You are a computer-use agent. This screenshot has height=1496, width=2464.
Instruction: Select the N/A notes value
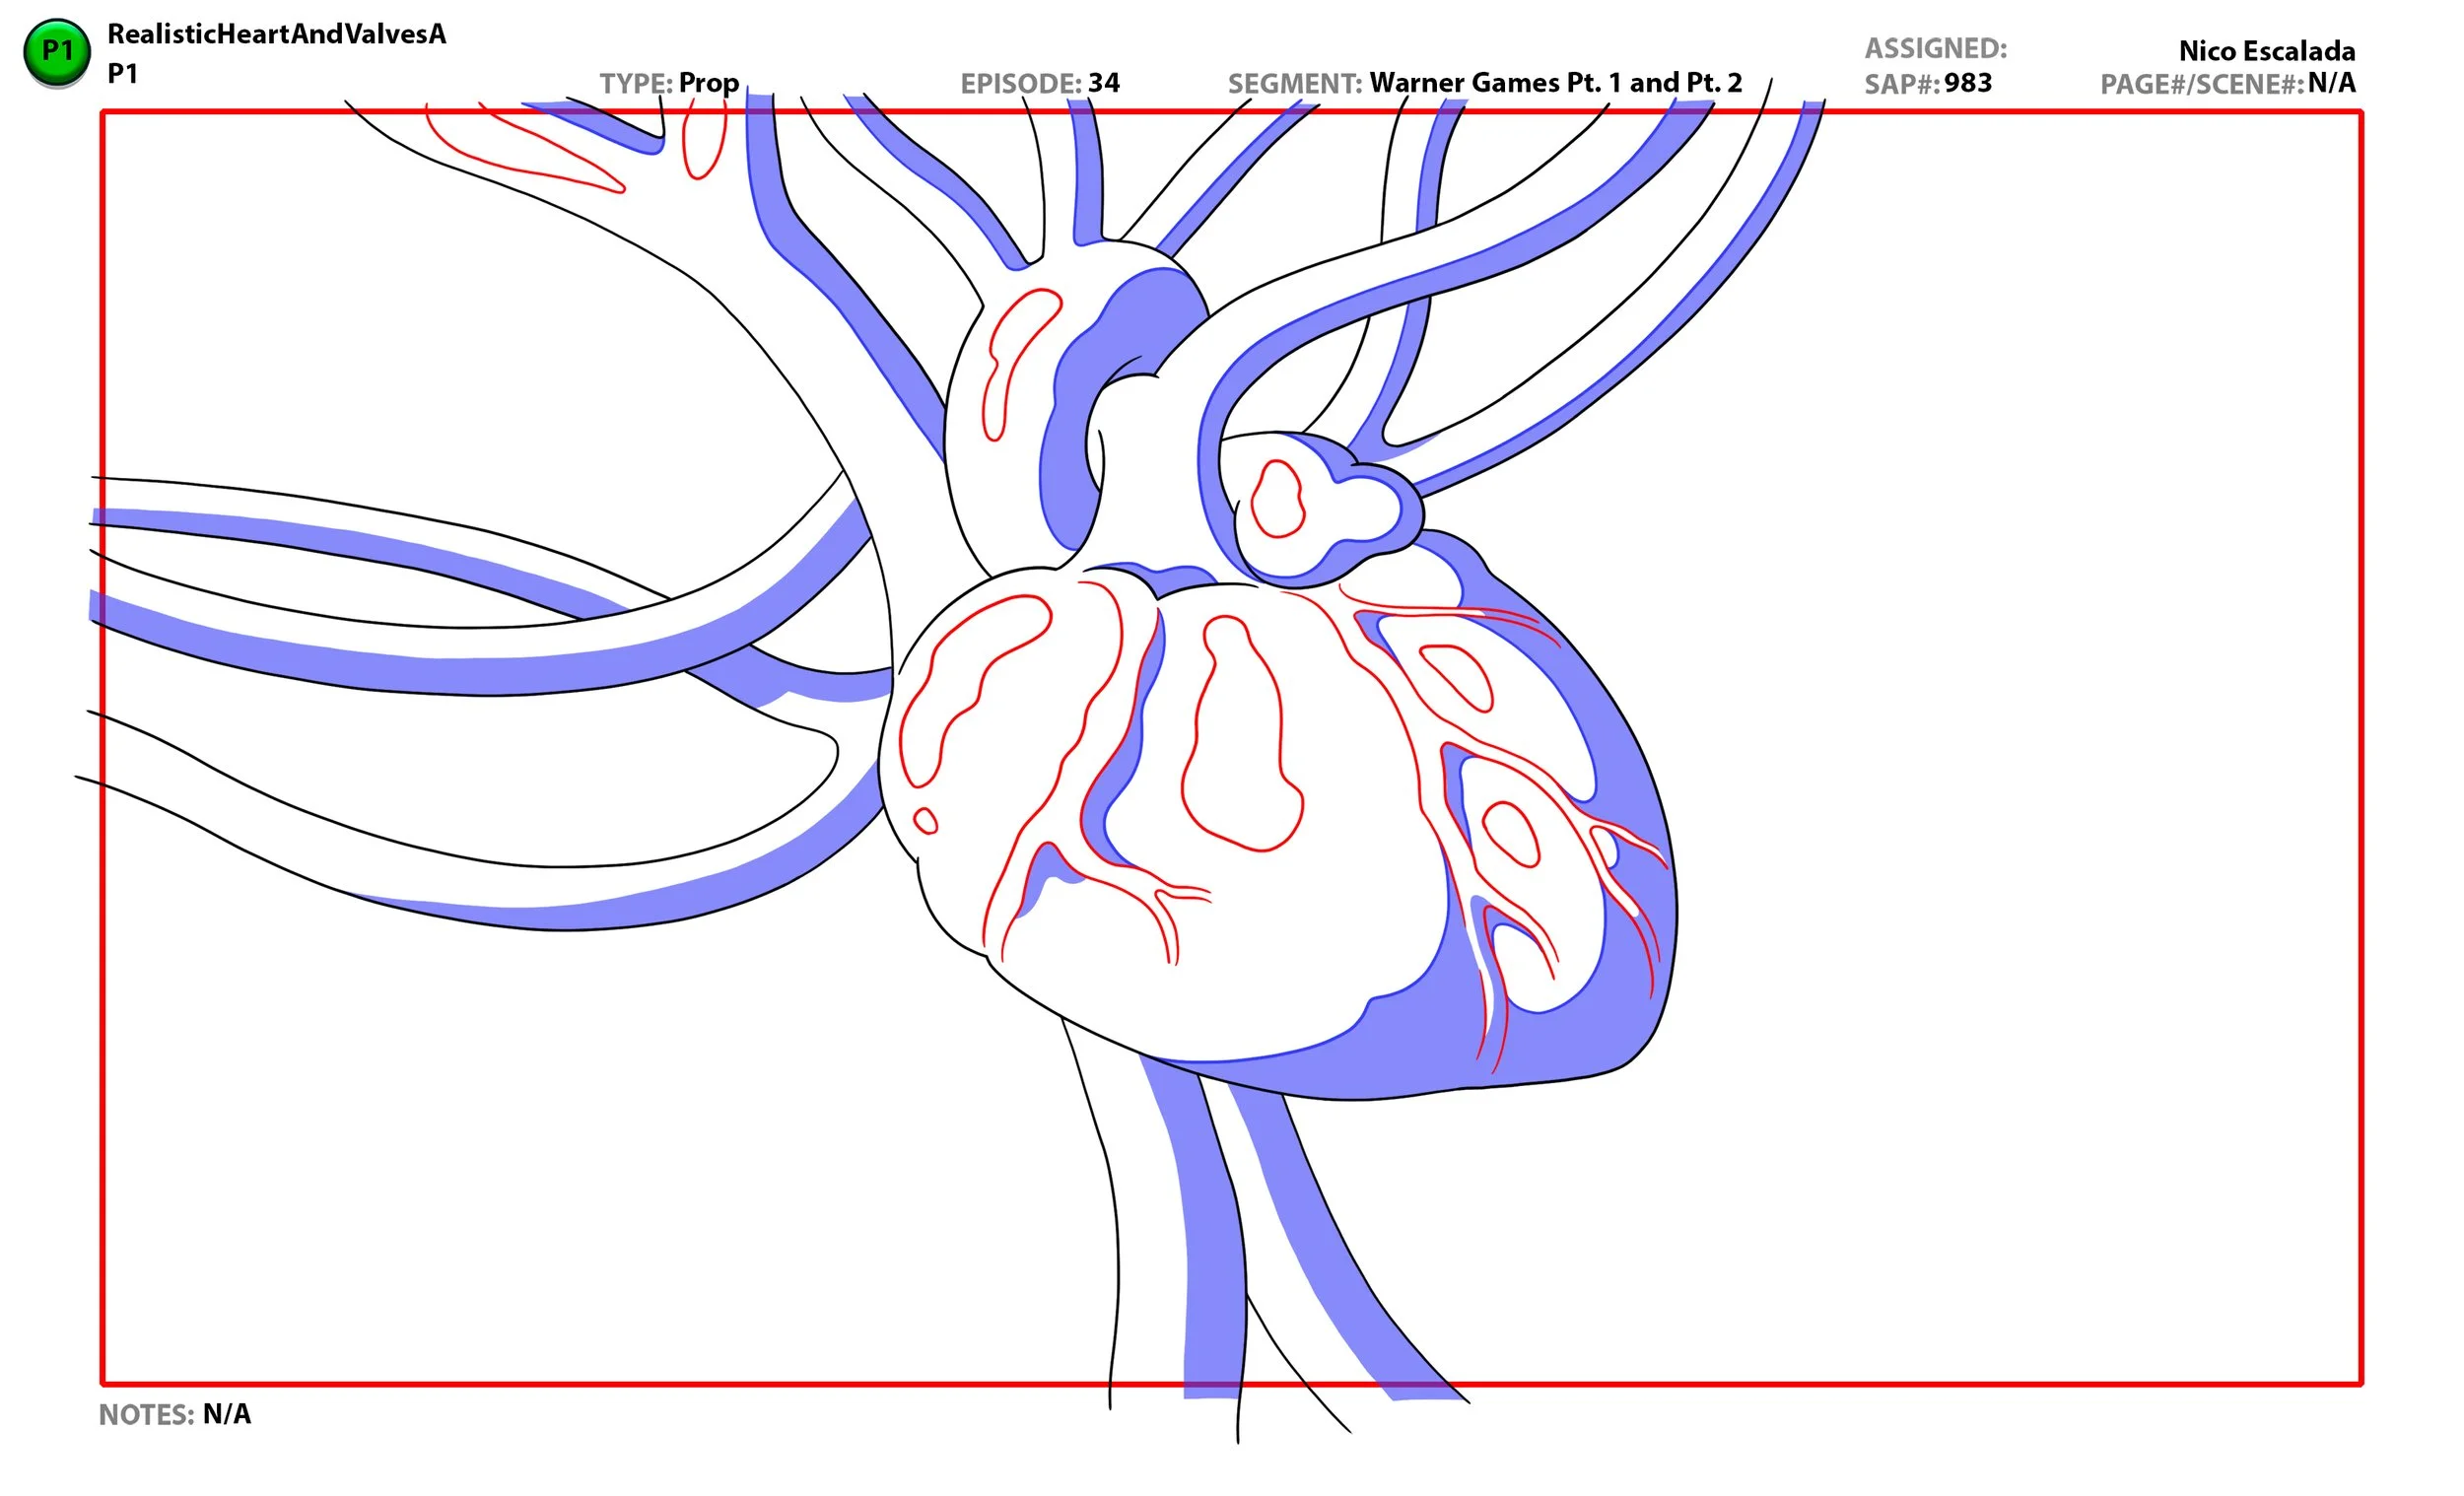226,1415
